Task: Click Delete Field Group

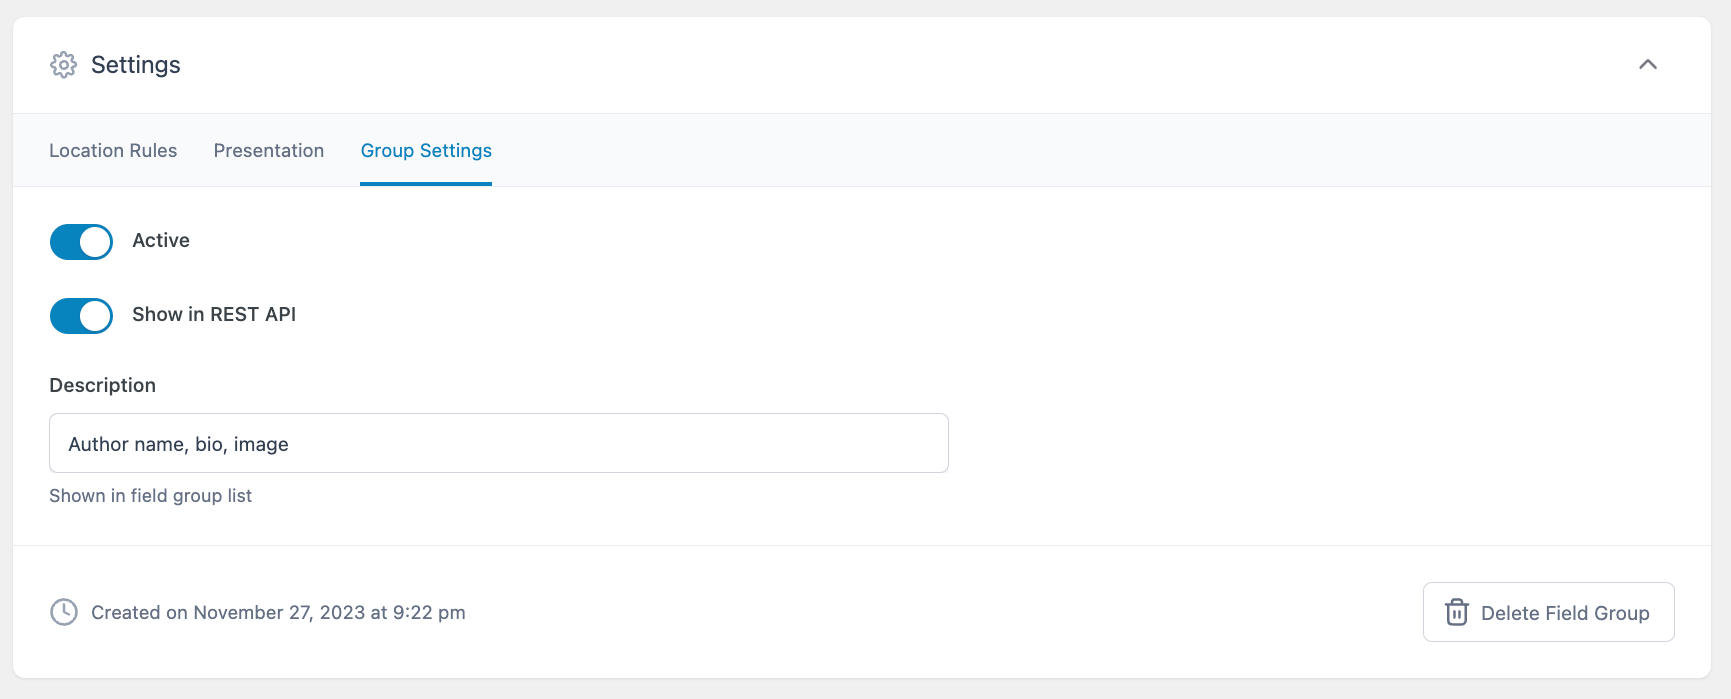Action: [1548, 612]
